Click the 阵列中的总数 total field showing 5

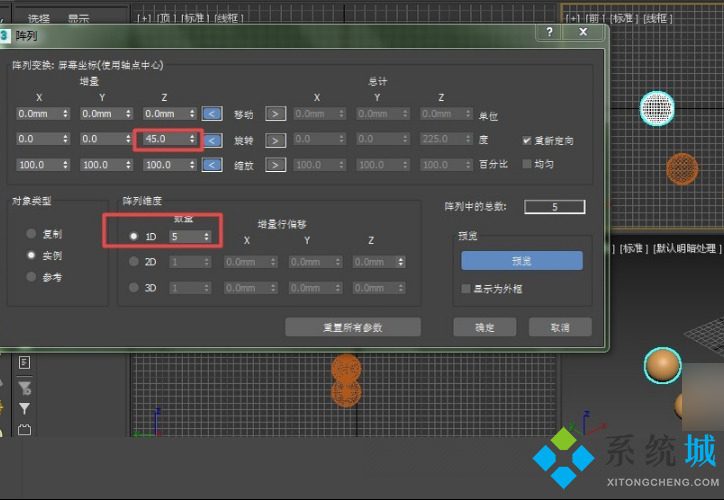(555, 207)
